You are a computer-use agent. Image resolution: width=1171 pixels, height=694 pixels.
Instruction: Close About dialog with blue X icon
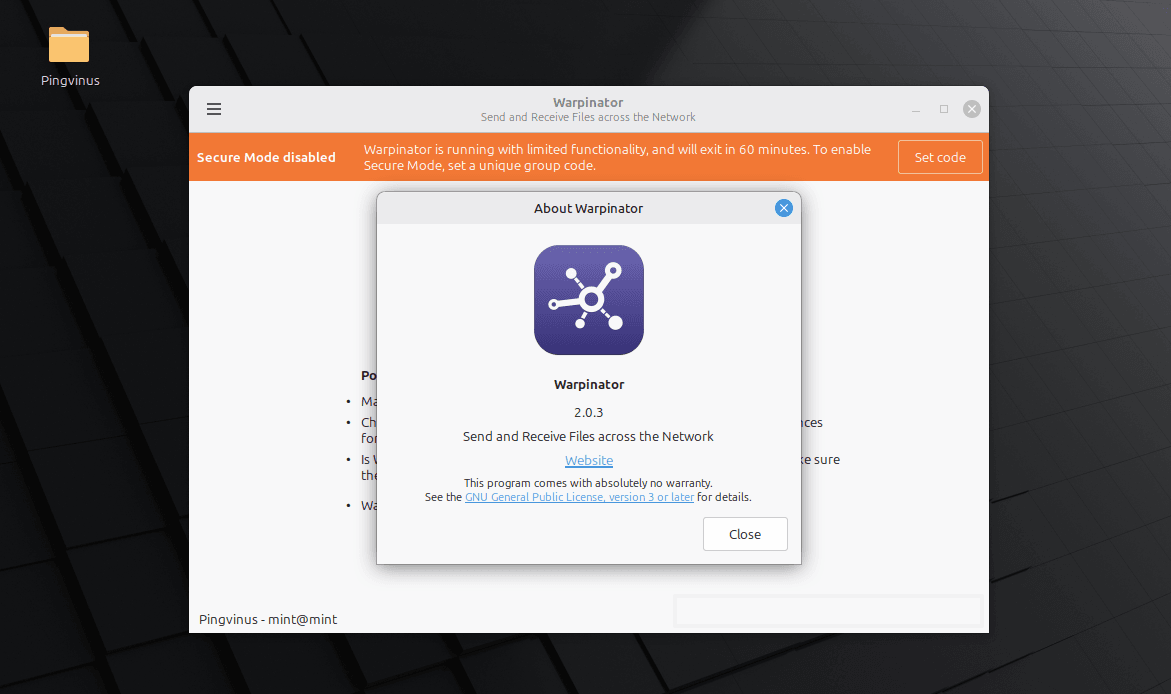click(x=783, y=208)
